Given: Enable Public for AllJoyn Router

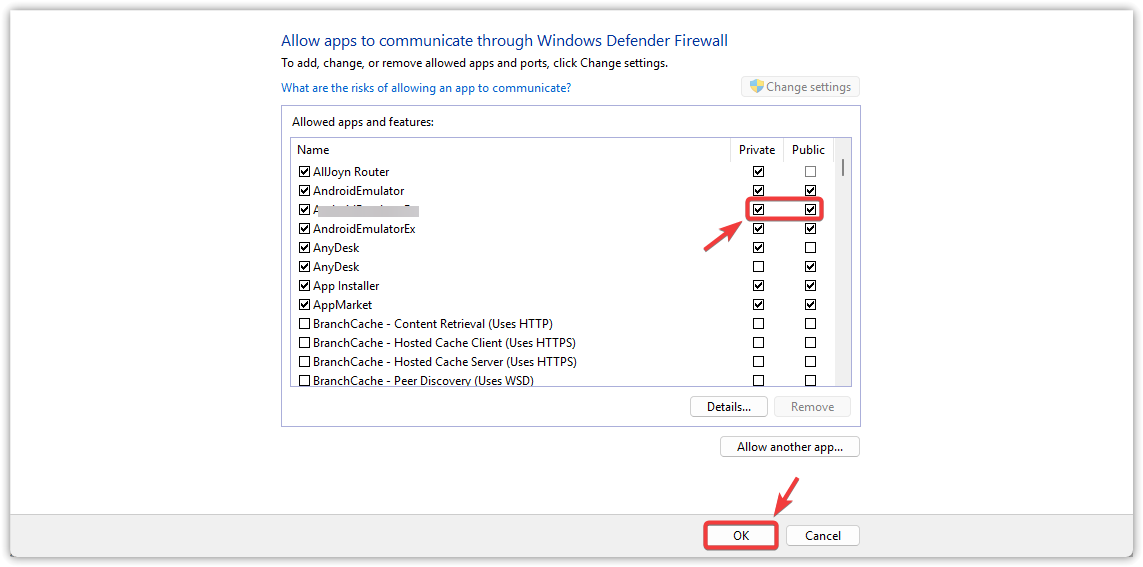Looking at the screenshot, I should 810,172.
